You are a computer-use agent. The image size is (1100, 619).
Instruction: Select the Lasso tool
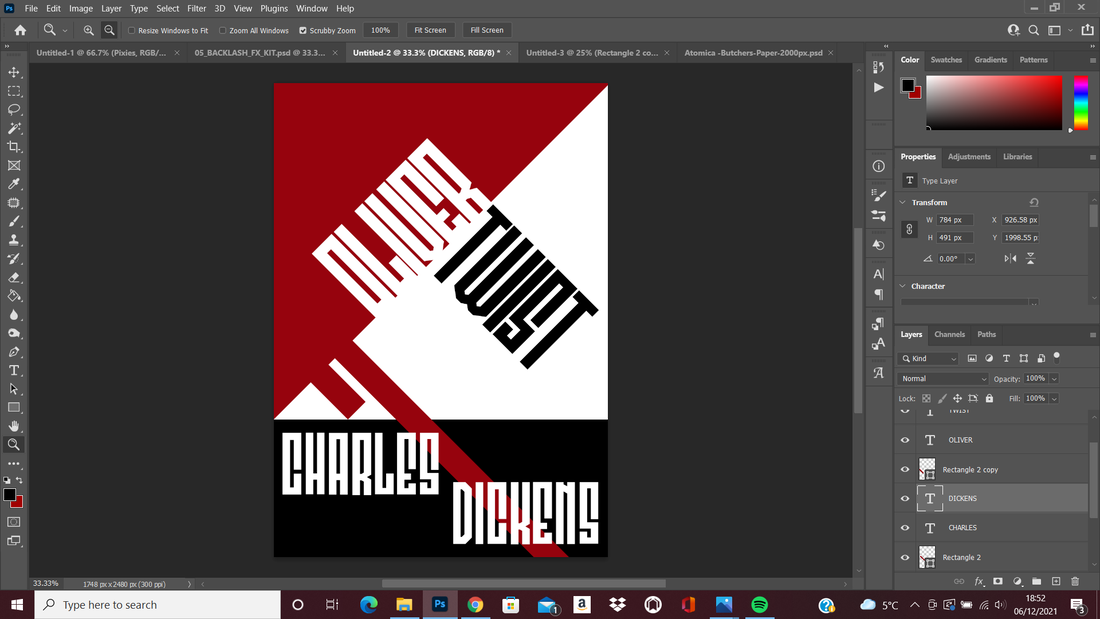point(14,109)
